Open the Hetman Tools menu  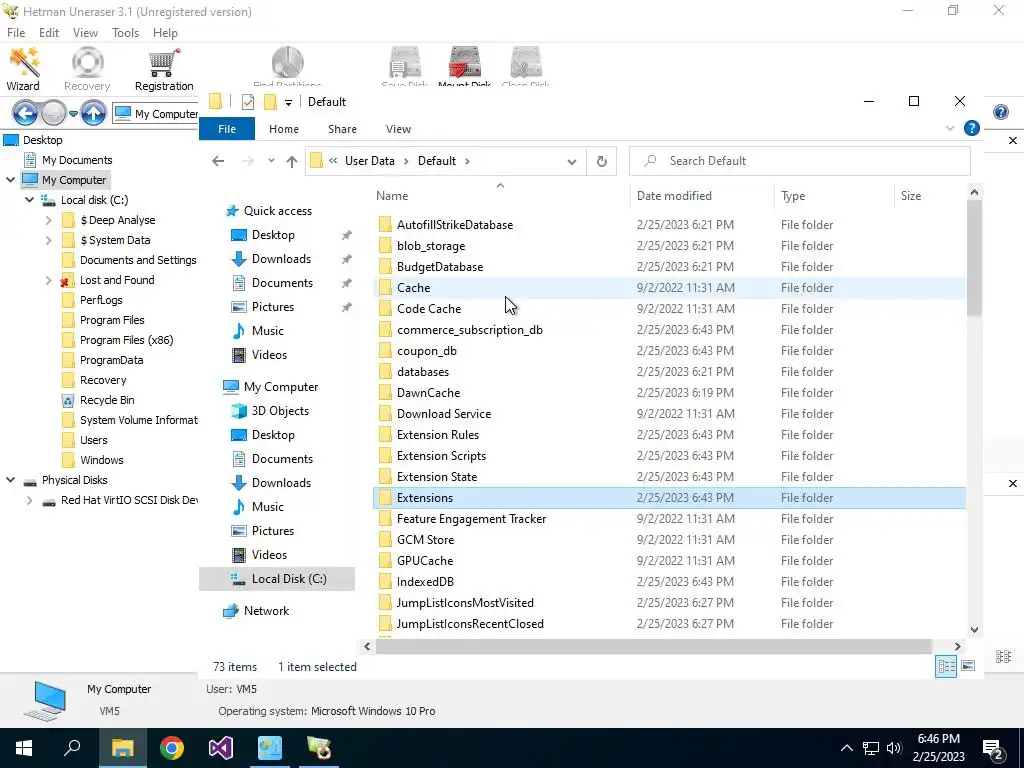(125, 33)
